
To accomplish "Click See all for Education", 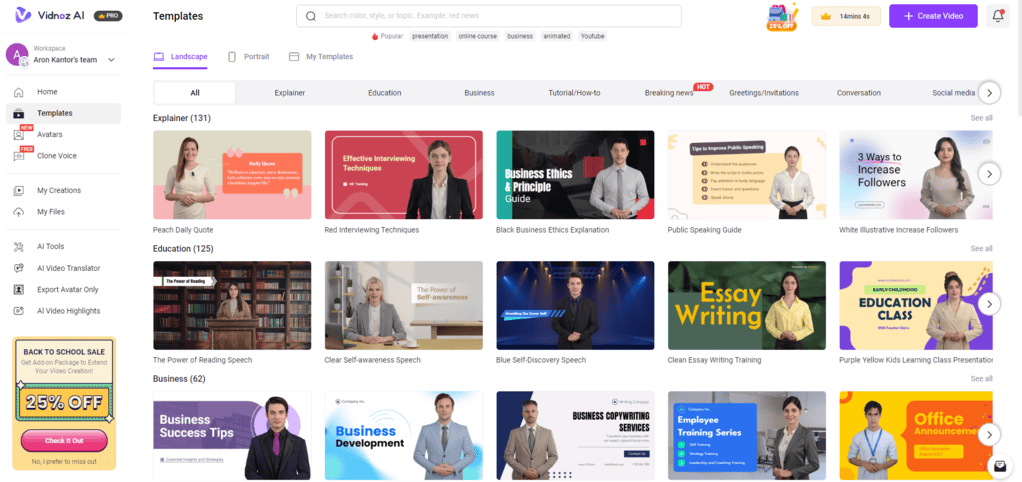I will coord(981,249).
